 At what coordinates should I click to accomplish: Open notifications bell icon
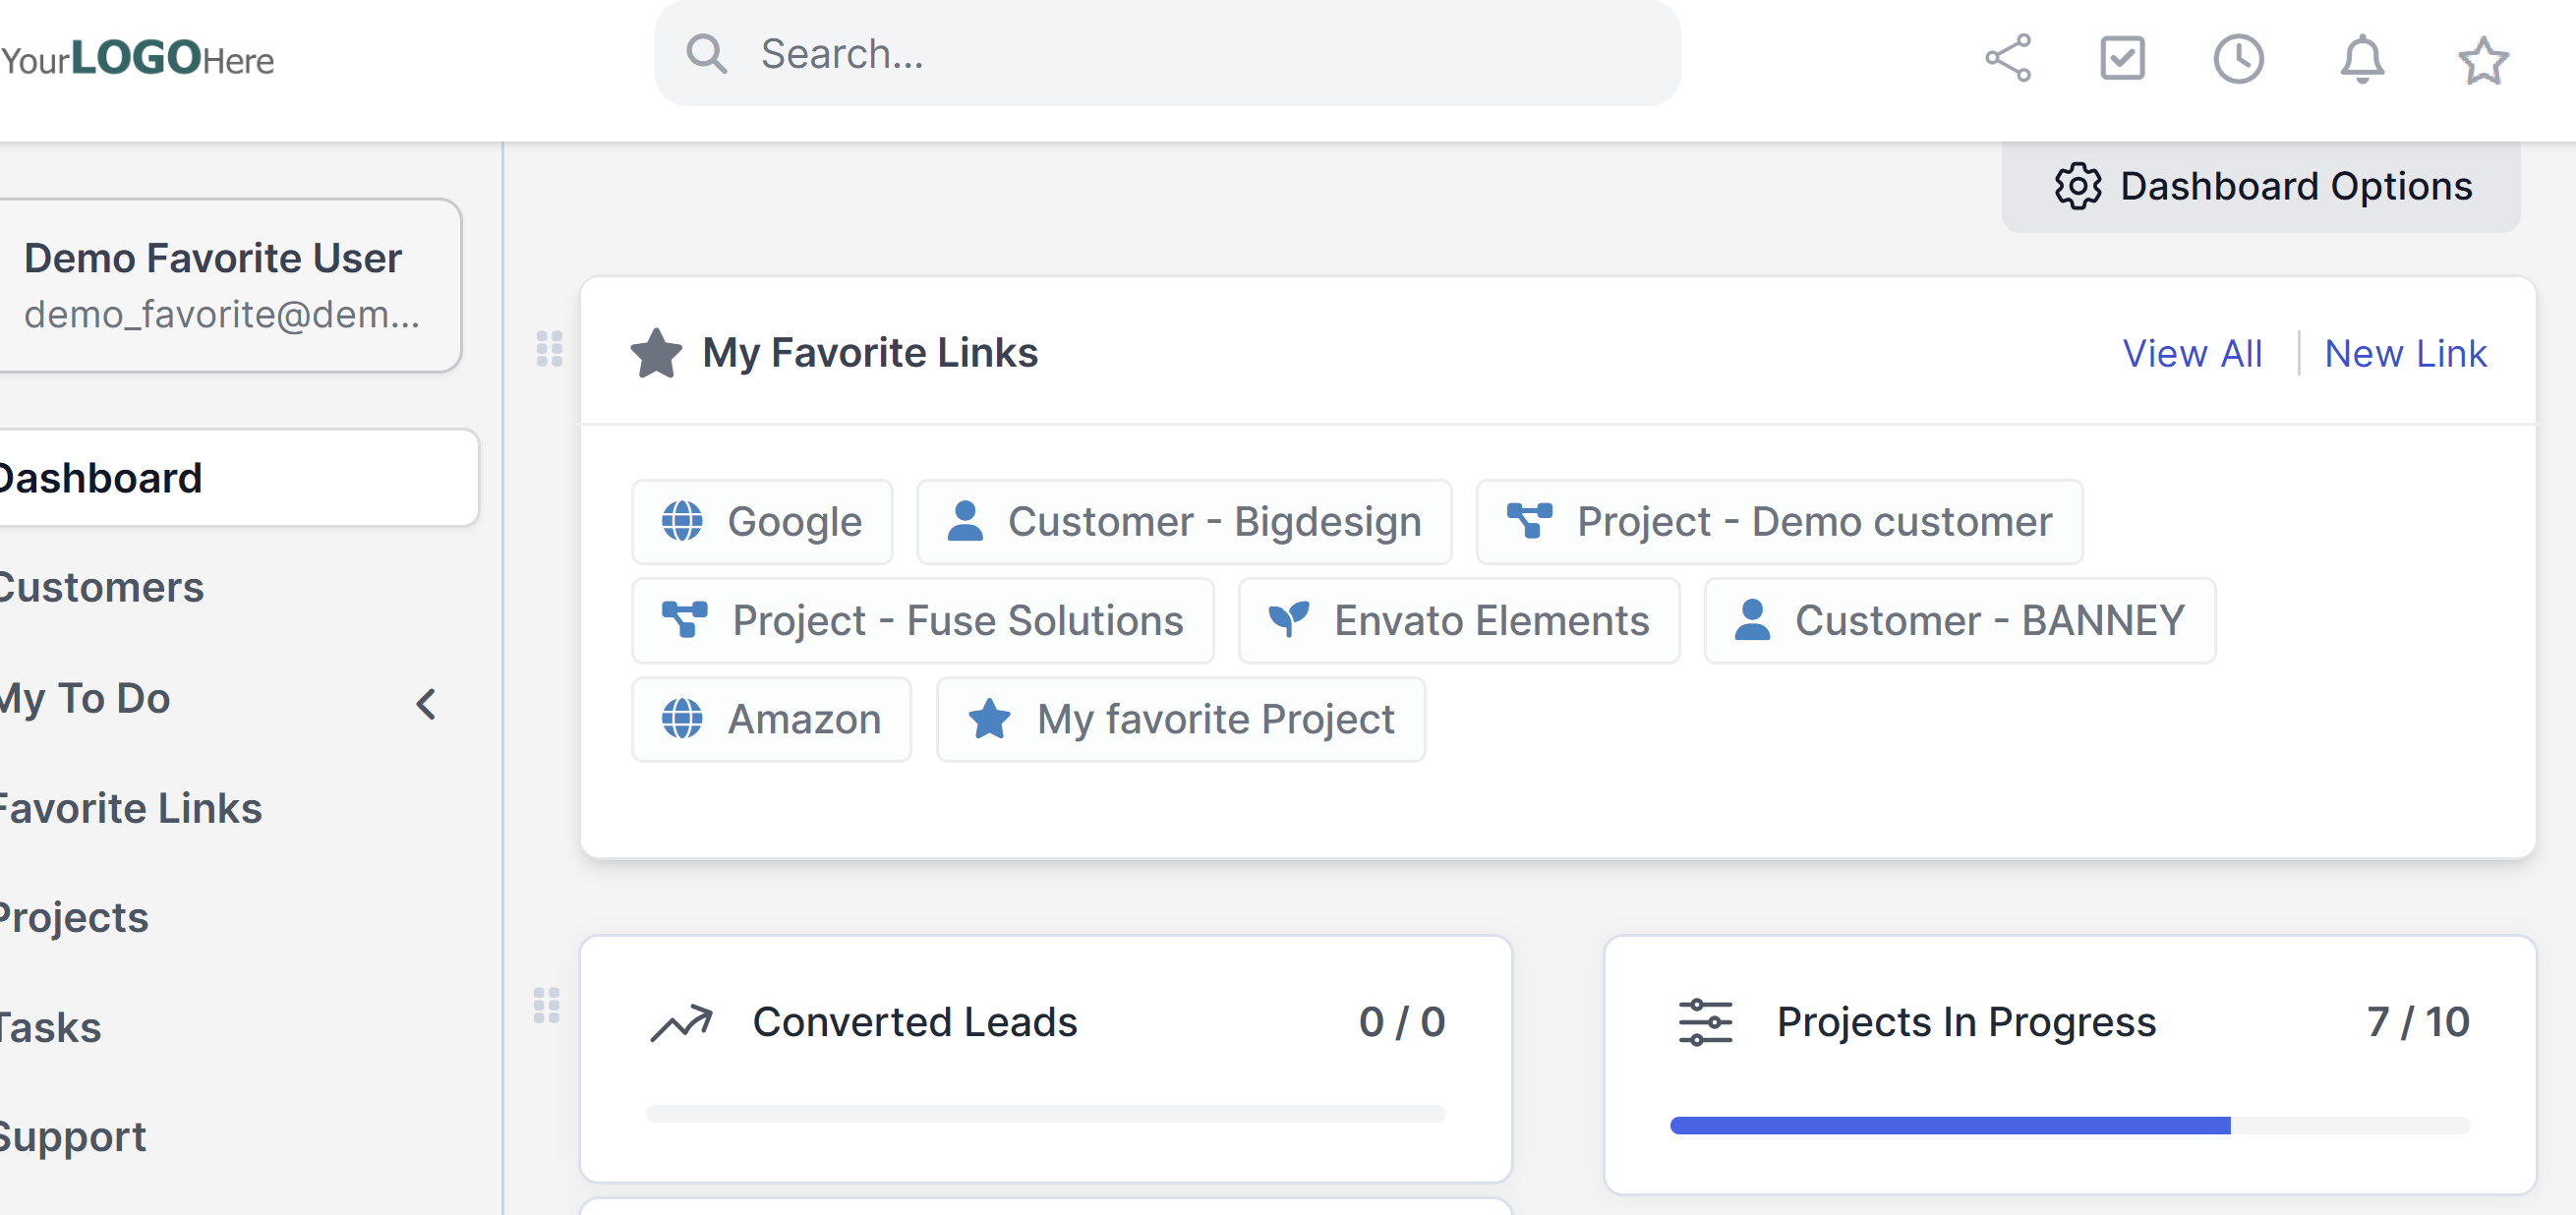tap(2362, 58)
